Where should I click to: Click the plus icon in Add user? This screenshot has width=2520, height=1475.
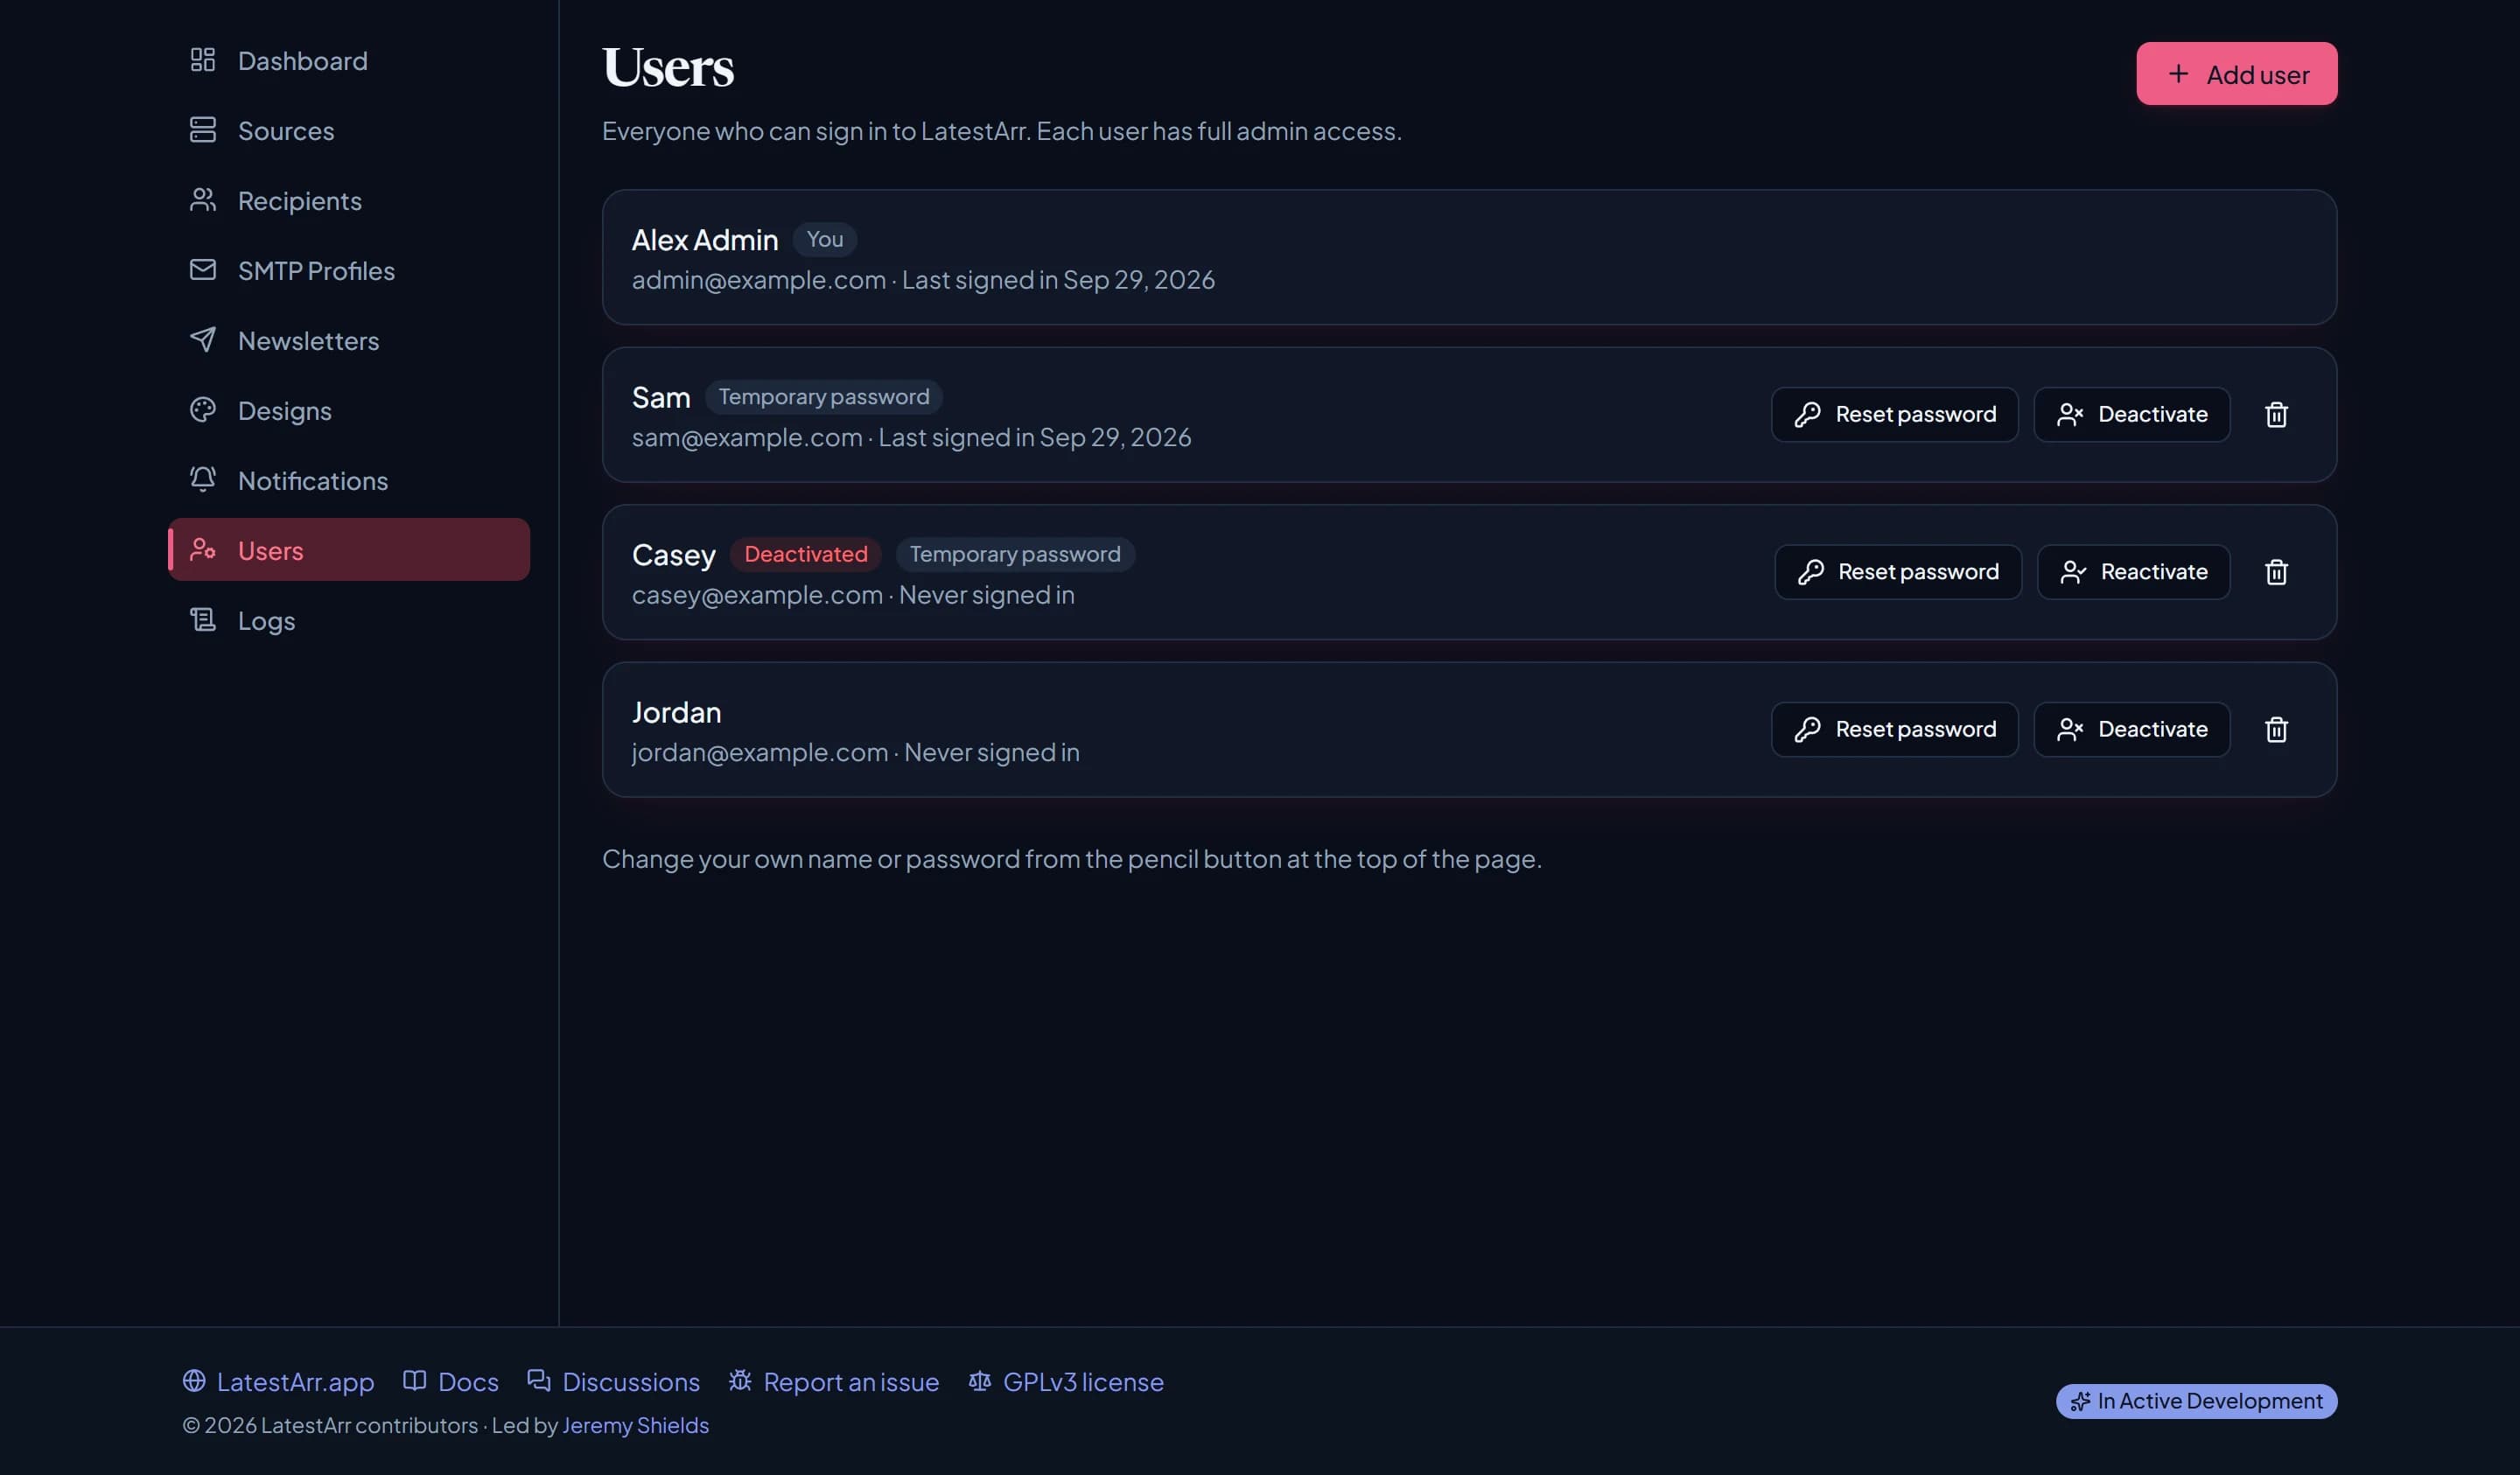pos(2178,74)
